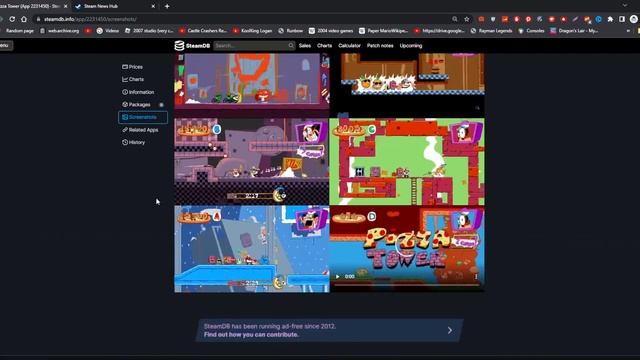This screenshot has width=640, height=360.
Task: Click the magnifier icon in SteamDB search
Action: 291,45
